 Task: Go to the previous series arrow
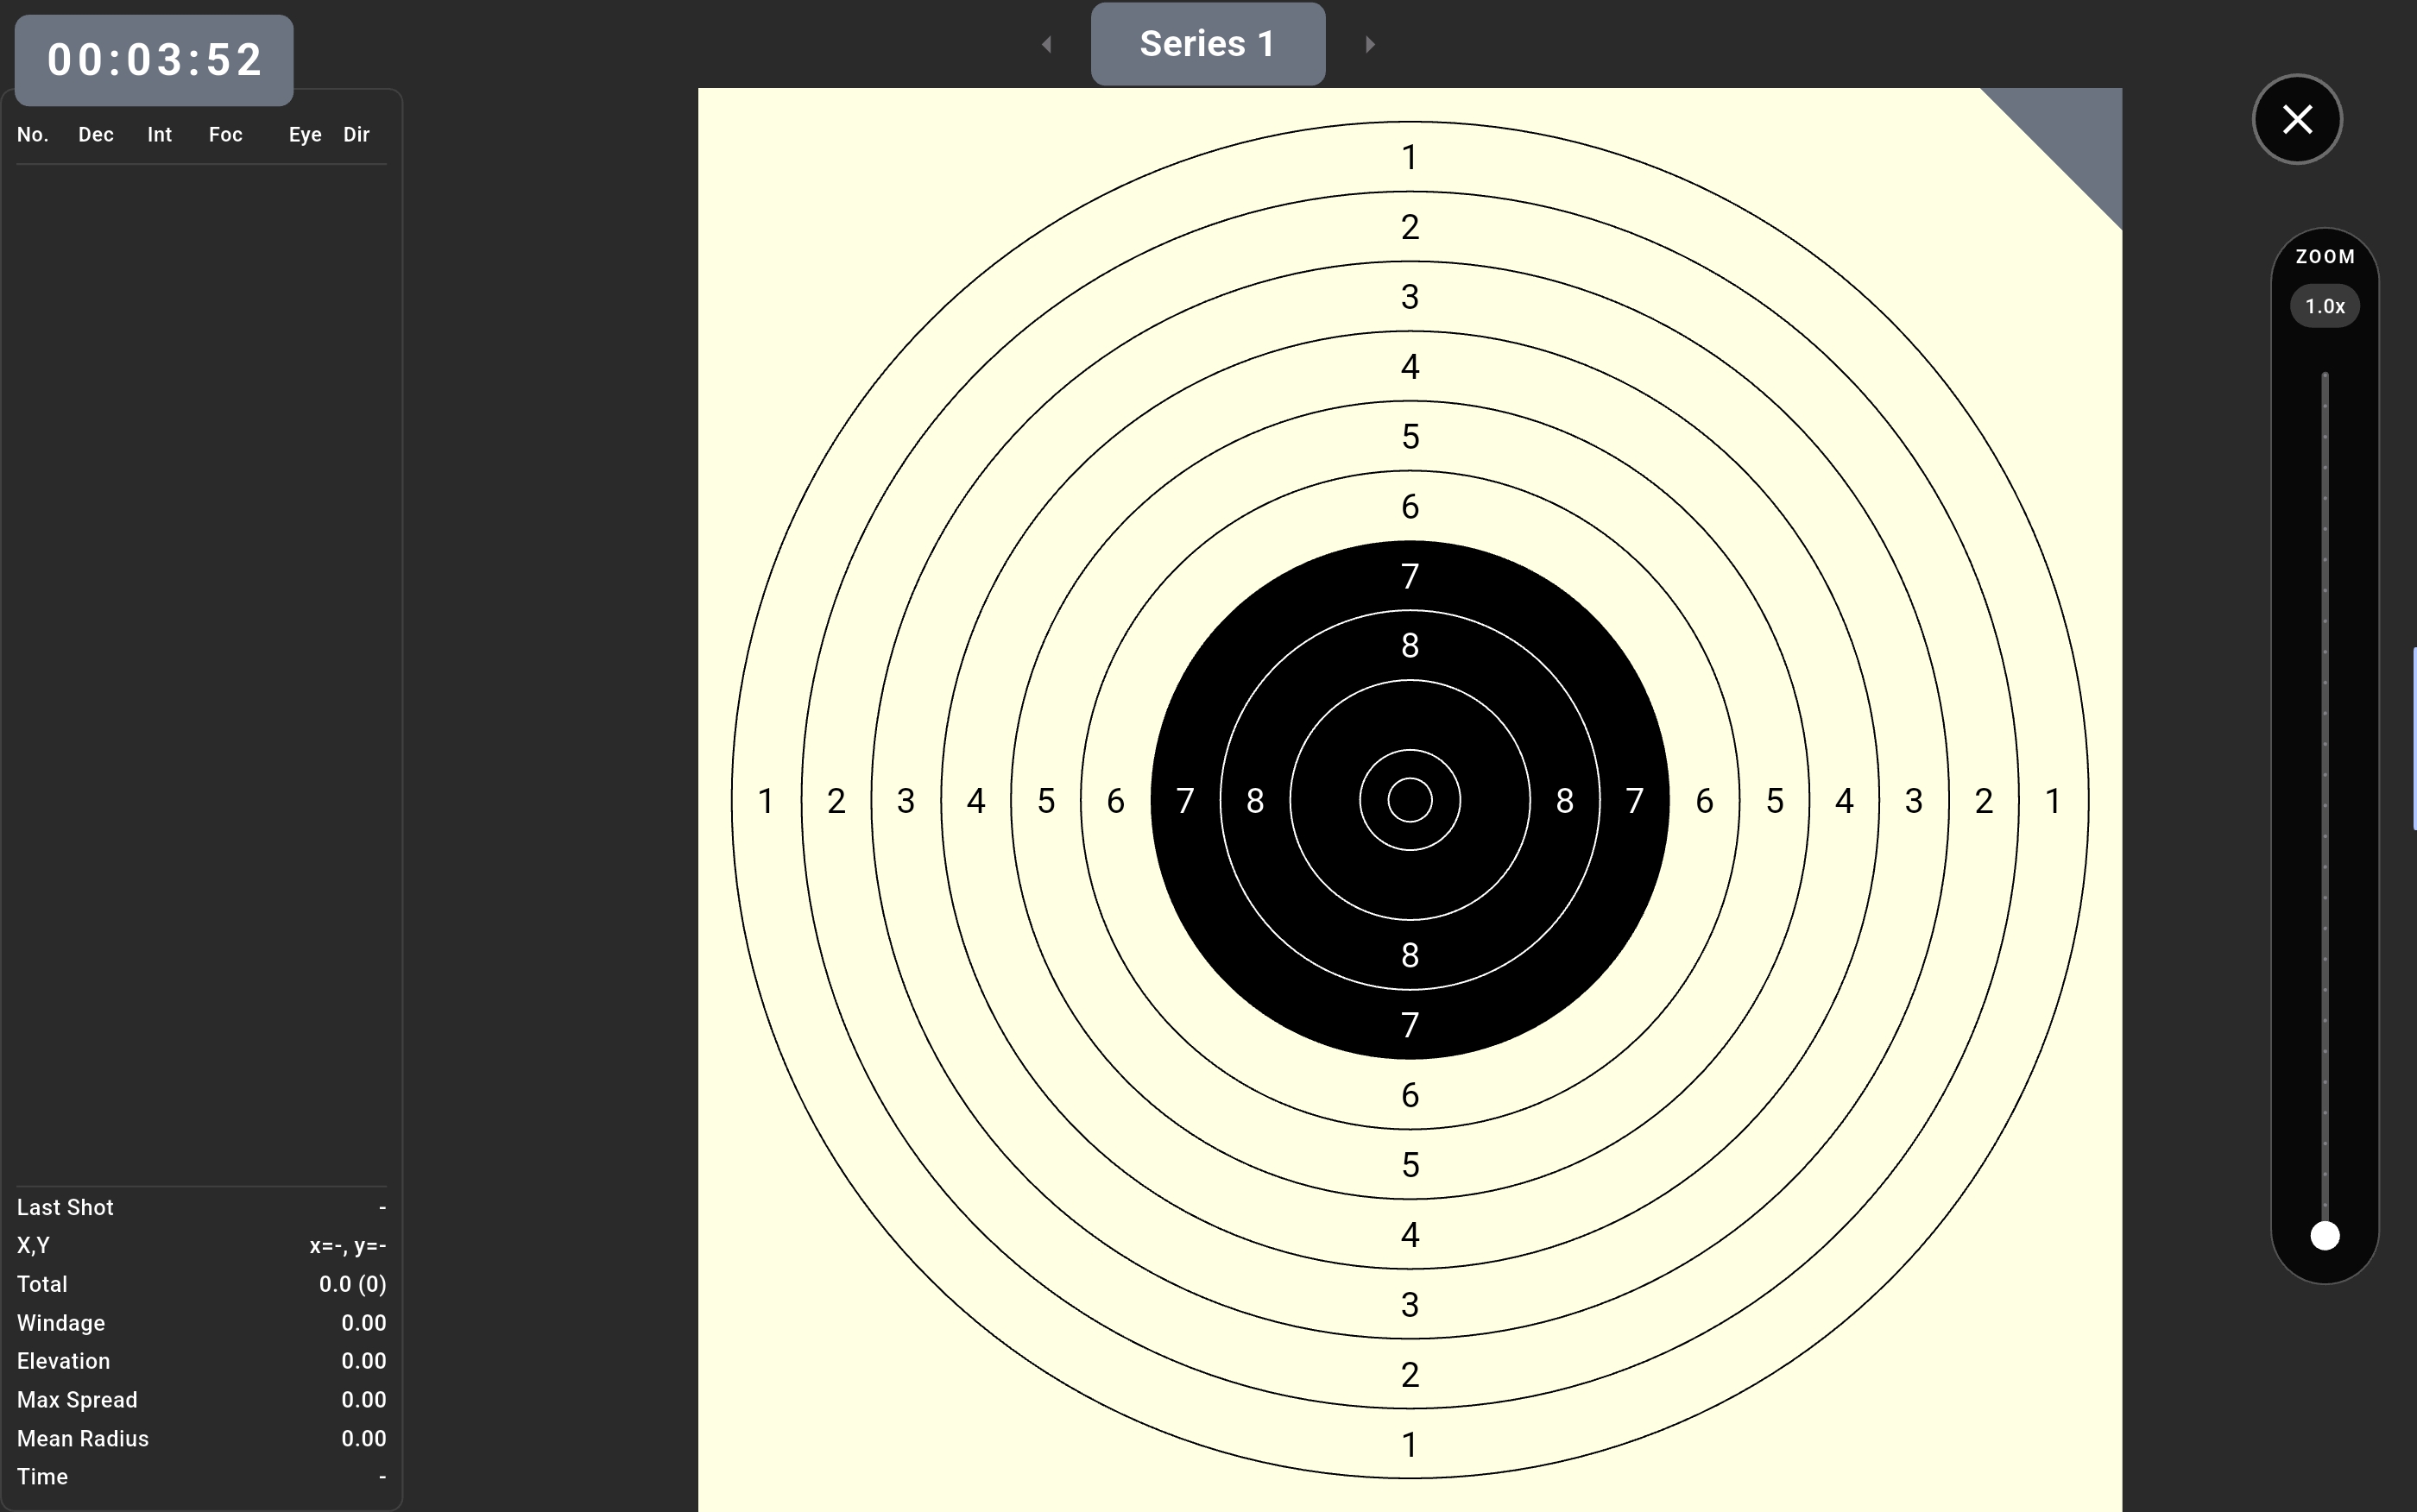tap(1047, 44)
